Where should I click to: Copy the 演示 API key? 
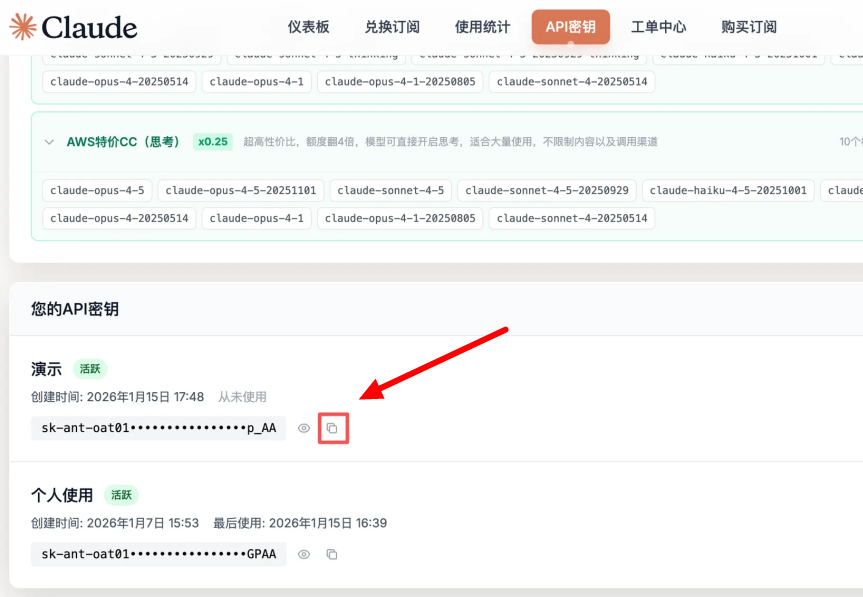pos(332,428)
